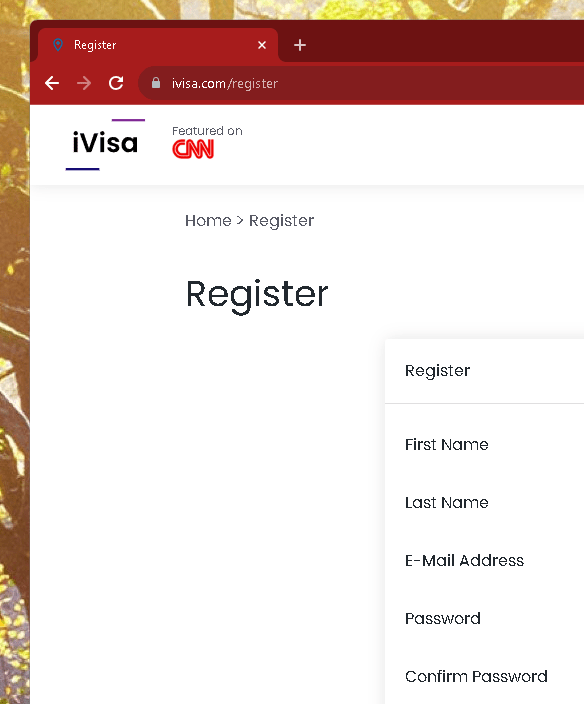Click the iVisa logo in header
Screen dimensions: 584x704
point(105,144)
